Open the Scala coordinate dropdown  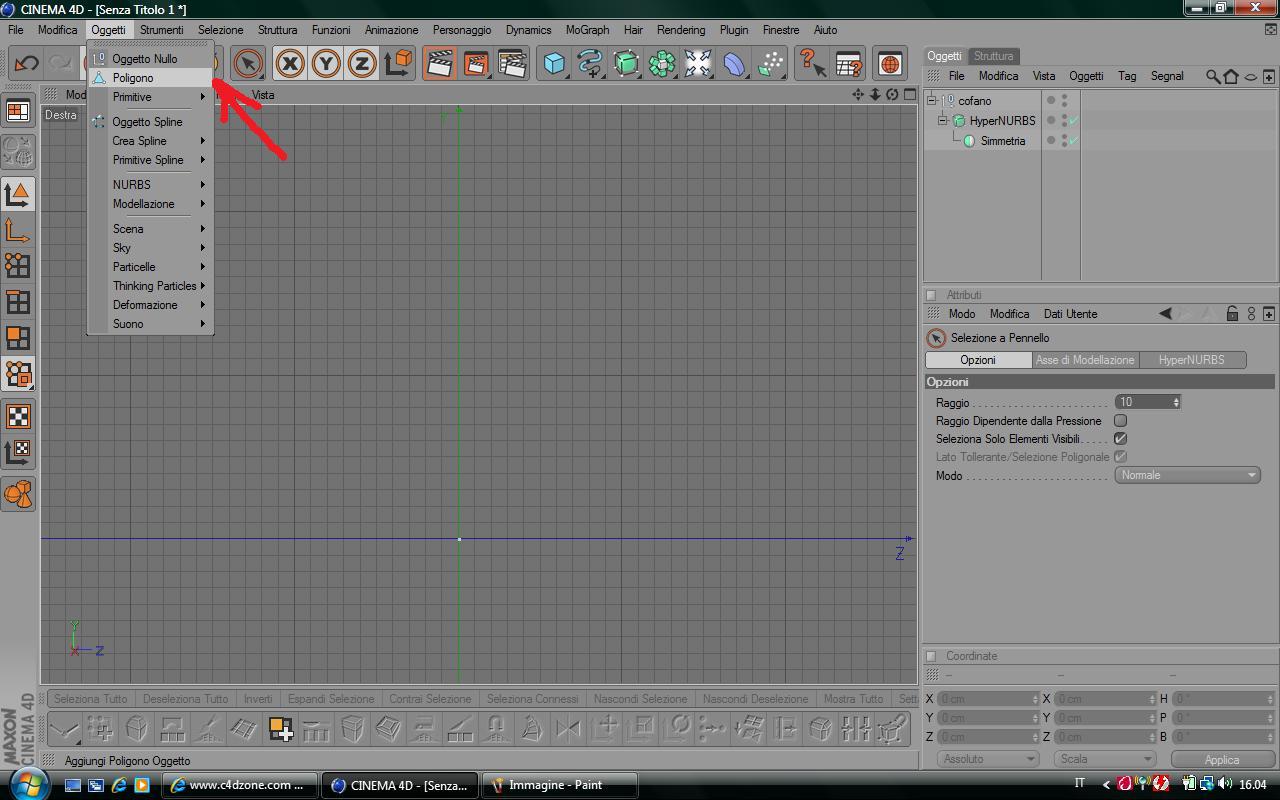click(x=1106, y=759)
